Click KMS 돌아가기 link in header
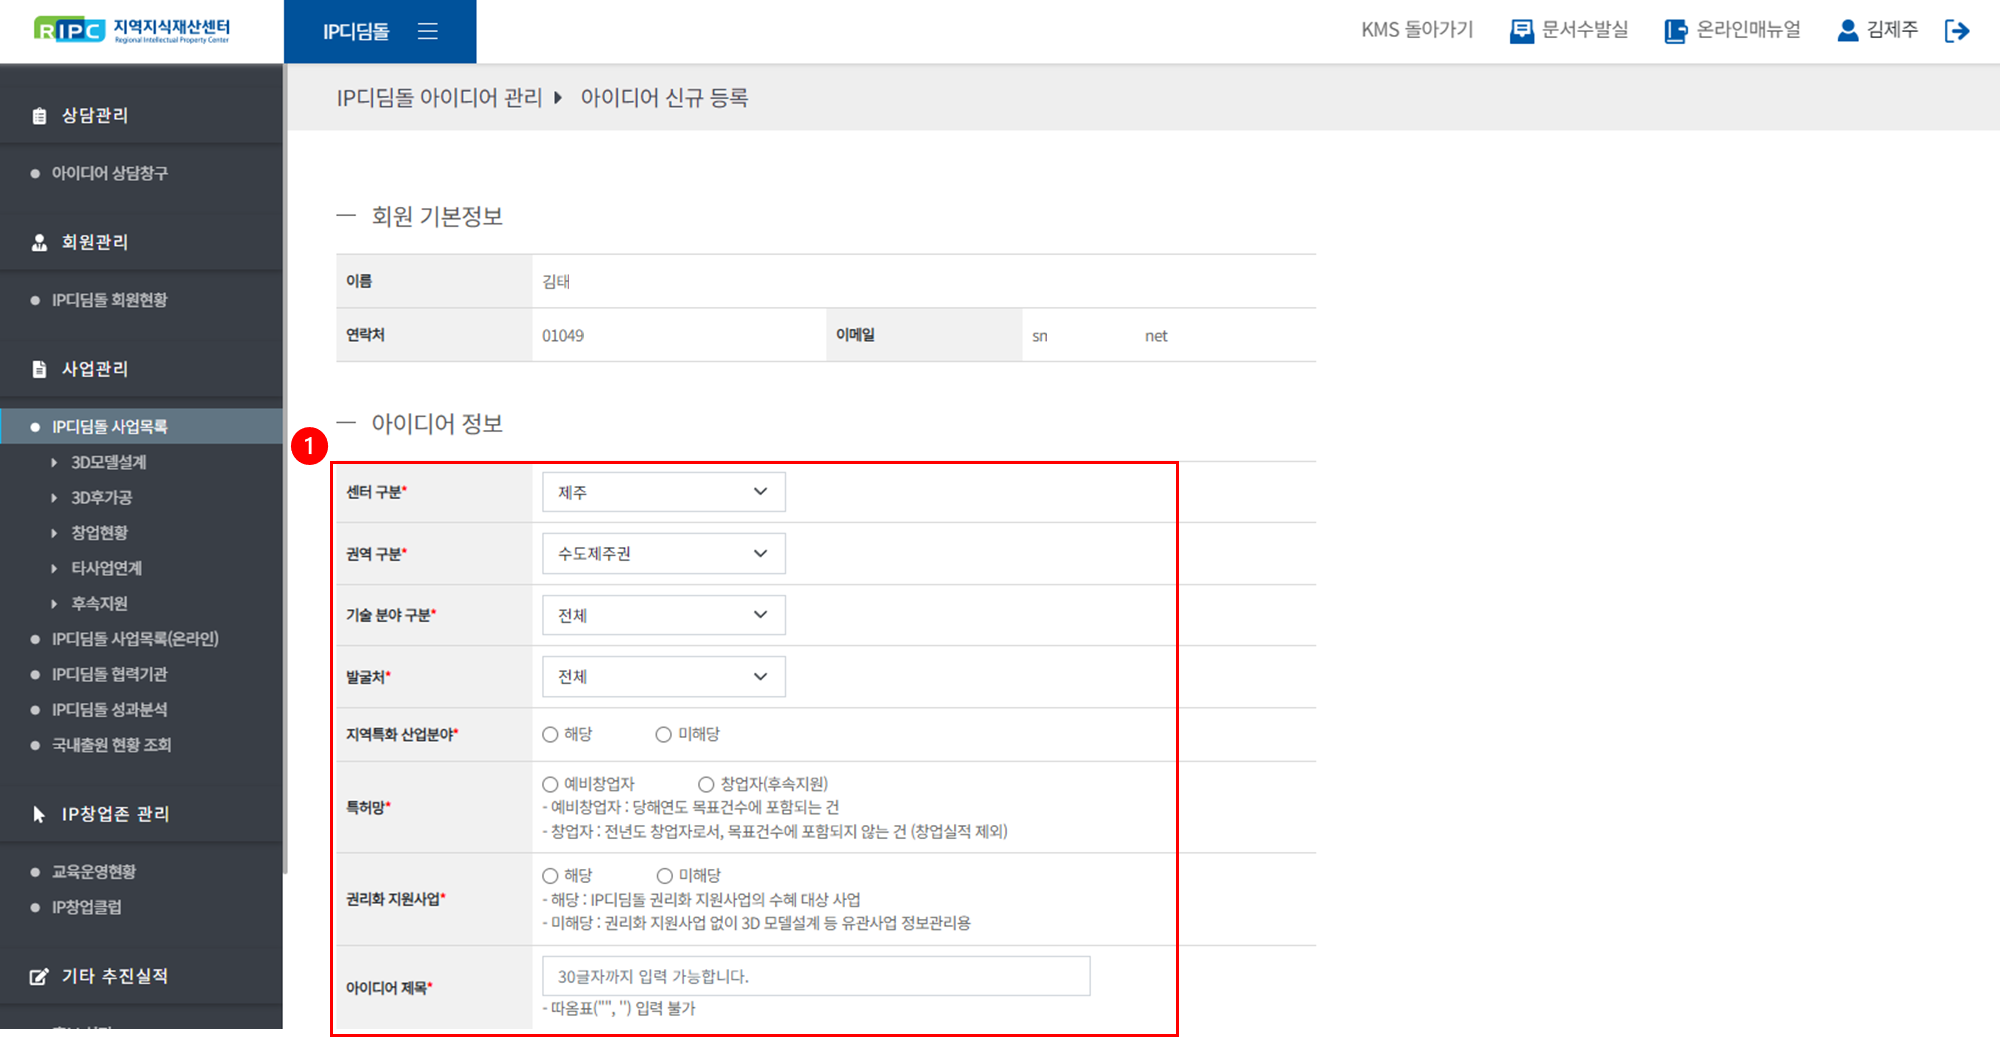 [1416, 30]
